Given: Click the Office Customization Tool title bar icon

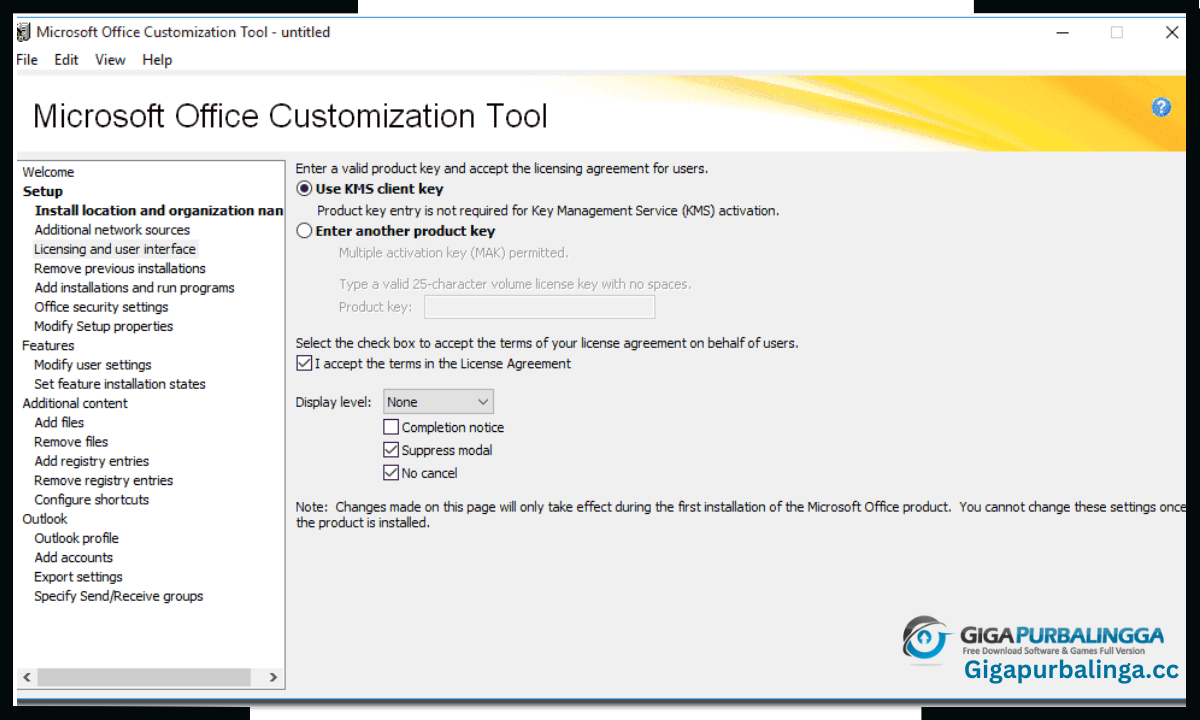Looking at the screenshot, I should click(24, 32).
